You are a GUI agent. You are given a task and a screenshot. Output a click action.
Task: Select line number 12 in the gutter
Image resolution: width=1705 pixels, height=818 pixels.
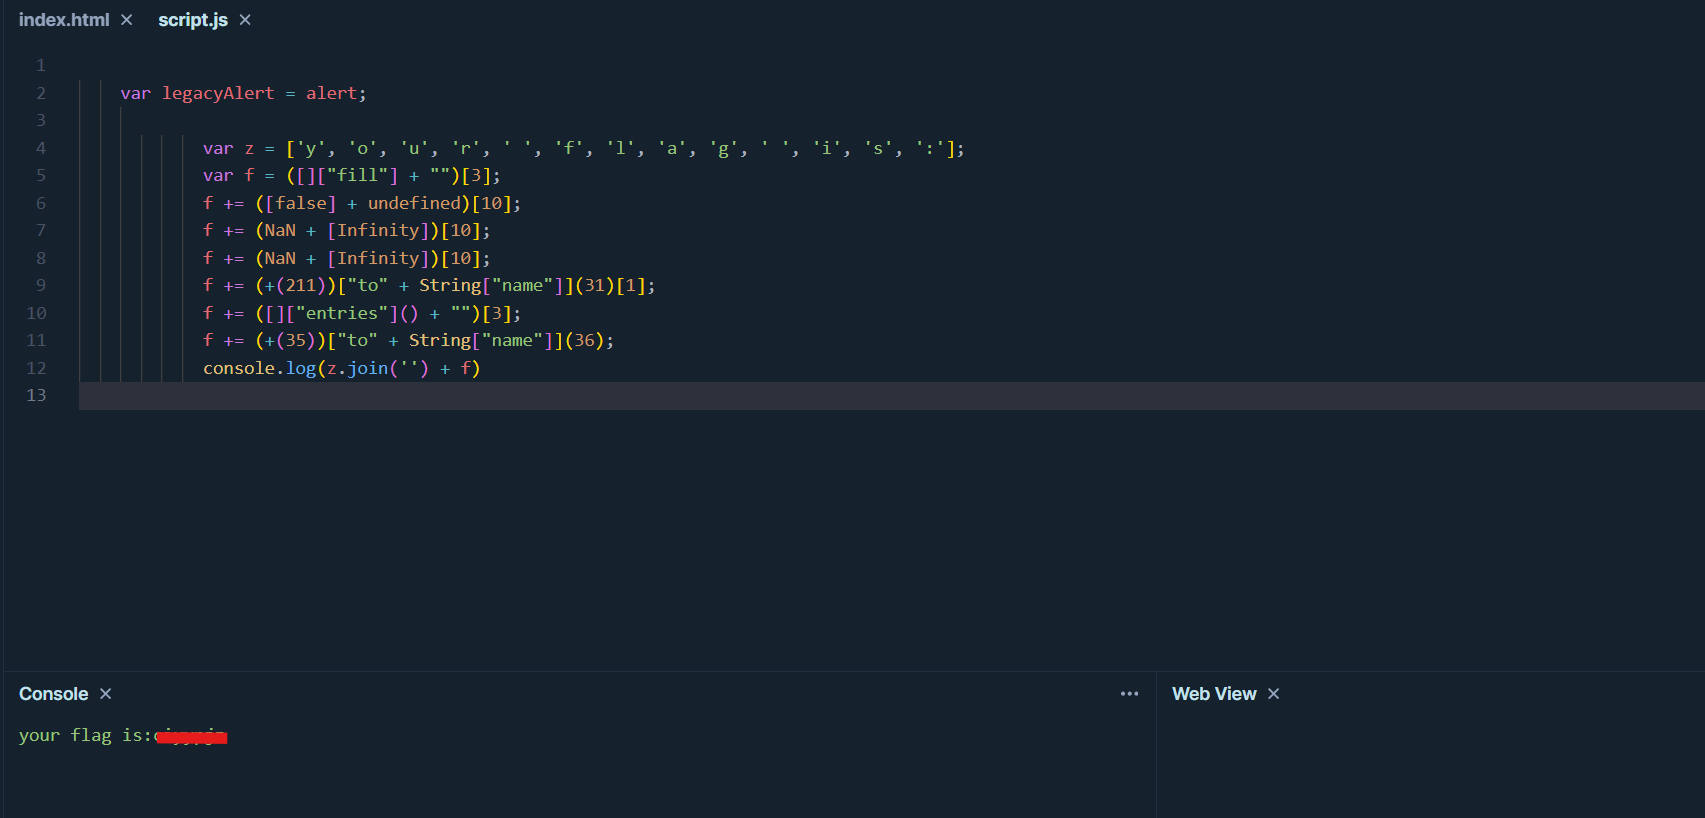[37, 368]
